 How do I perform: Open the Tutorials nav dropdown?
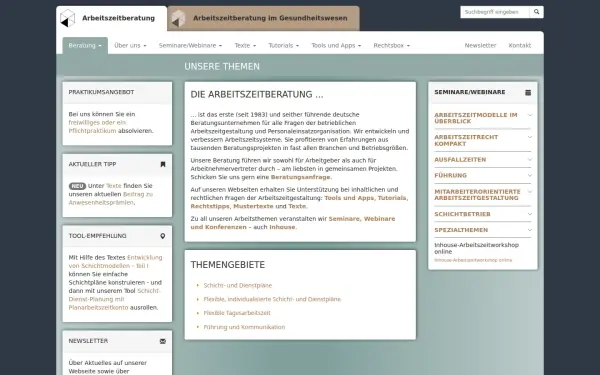[284, 46]
